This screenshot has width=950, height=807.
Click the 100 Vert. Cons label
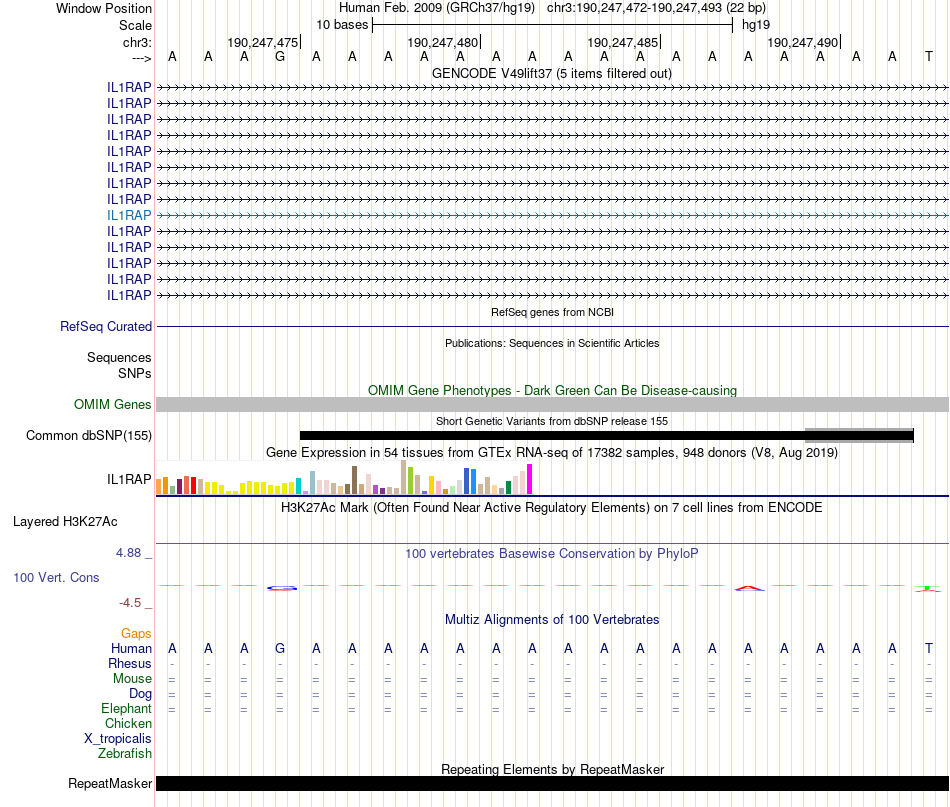pyautogui.click(x=56, y=577)
